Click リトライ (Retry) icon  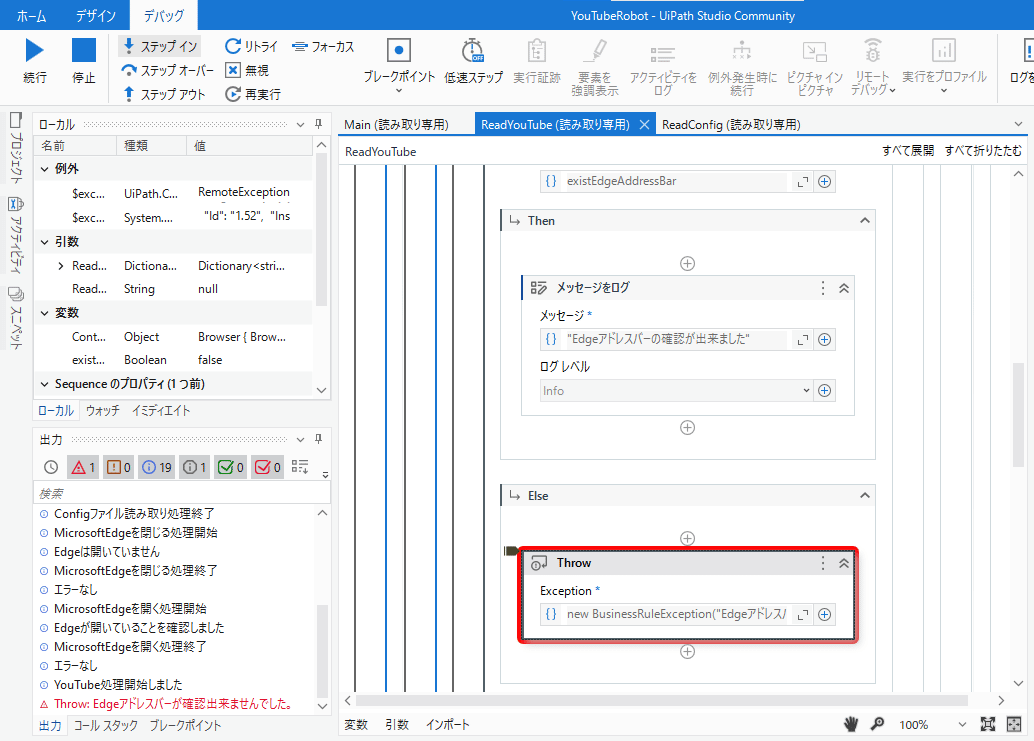click(233, 46)
